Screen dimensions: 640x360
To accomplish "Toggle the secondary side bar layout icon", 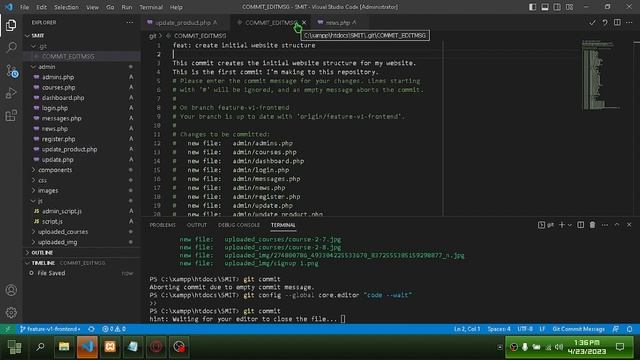I will tap(557, 7).
